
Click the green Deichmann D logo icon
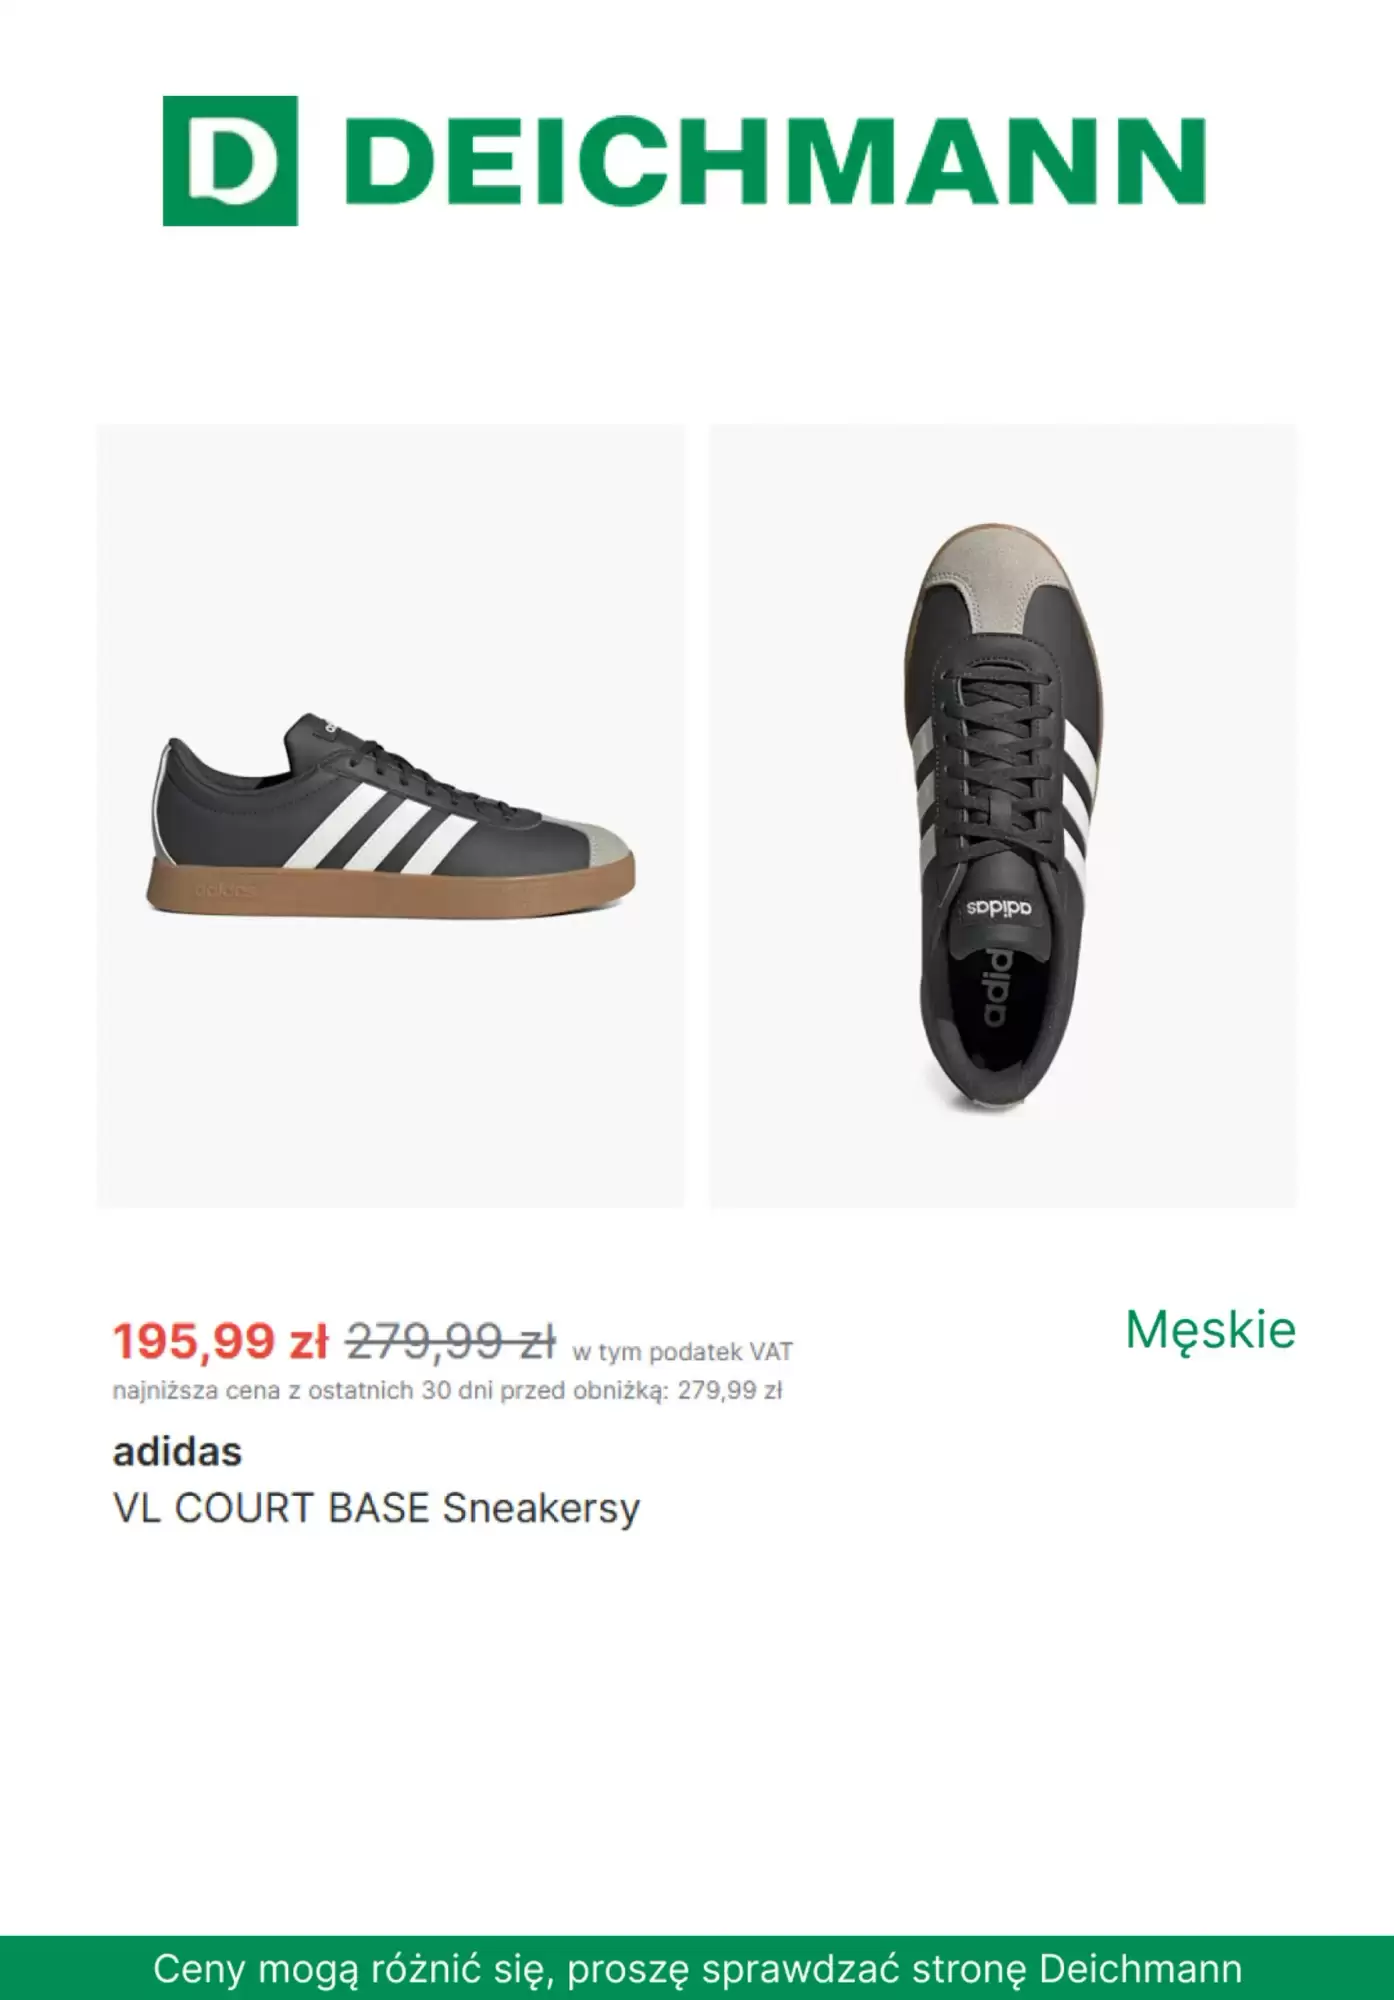tap(230, 161)
